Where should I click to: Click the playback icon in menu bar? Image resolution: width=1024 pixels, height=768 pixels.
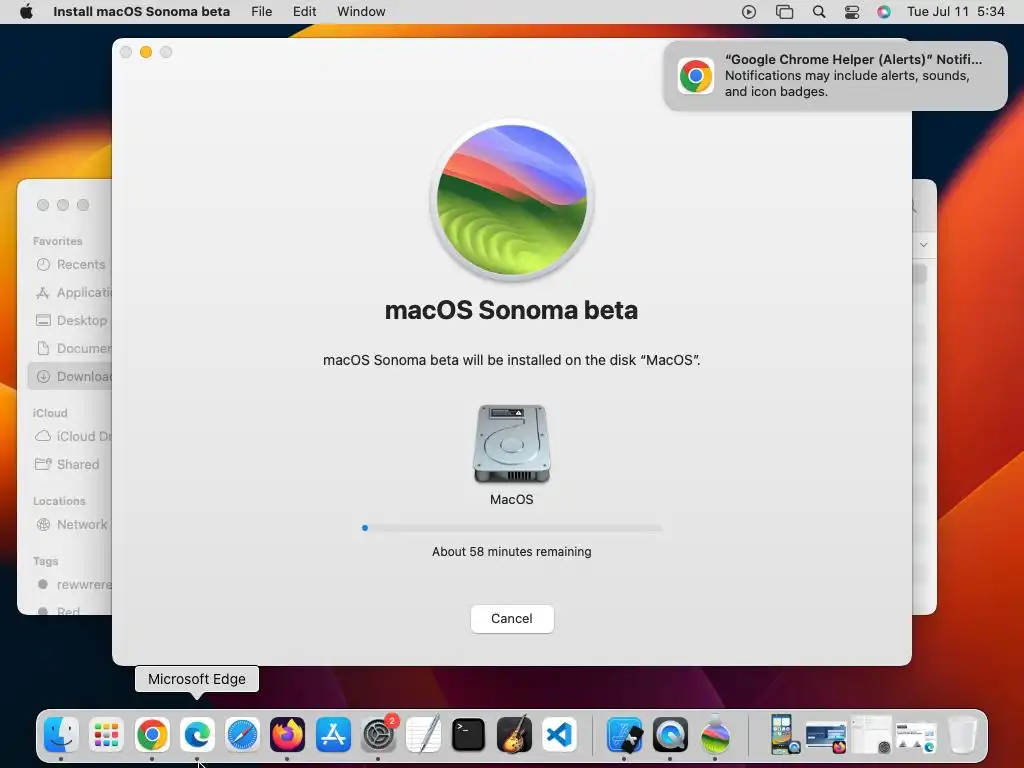(x=749, y=12)
